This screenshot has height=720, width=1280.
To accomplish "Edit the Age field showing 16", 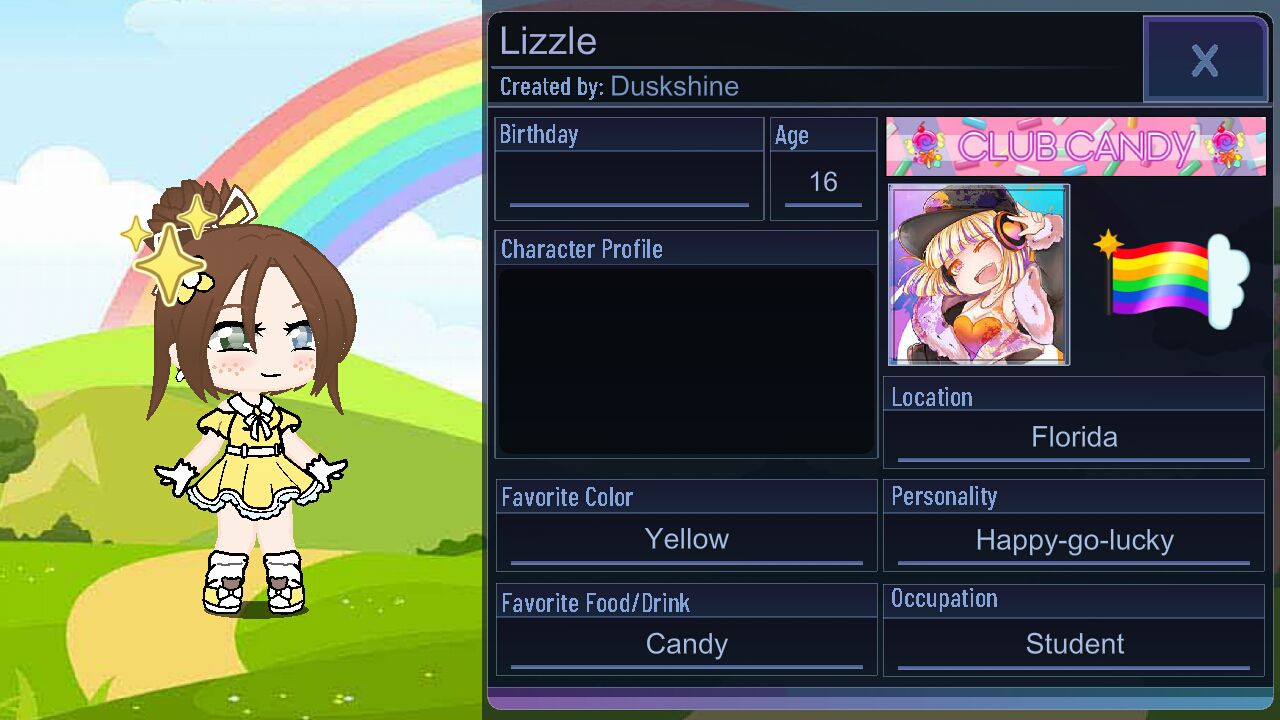I will [x=823, y=185].
